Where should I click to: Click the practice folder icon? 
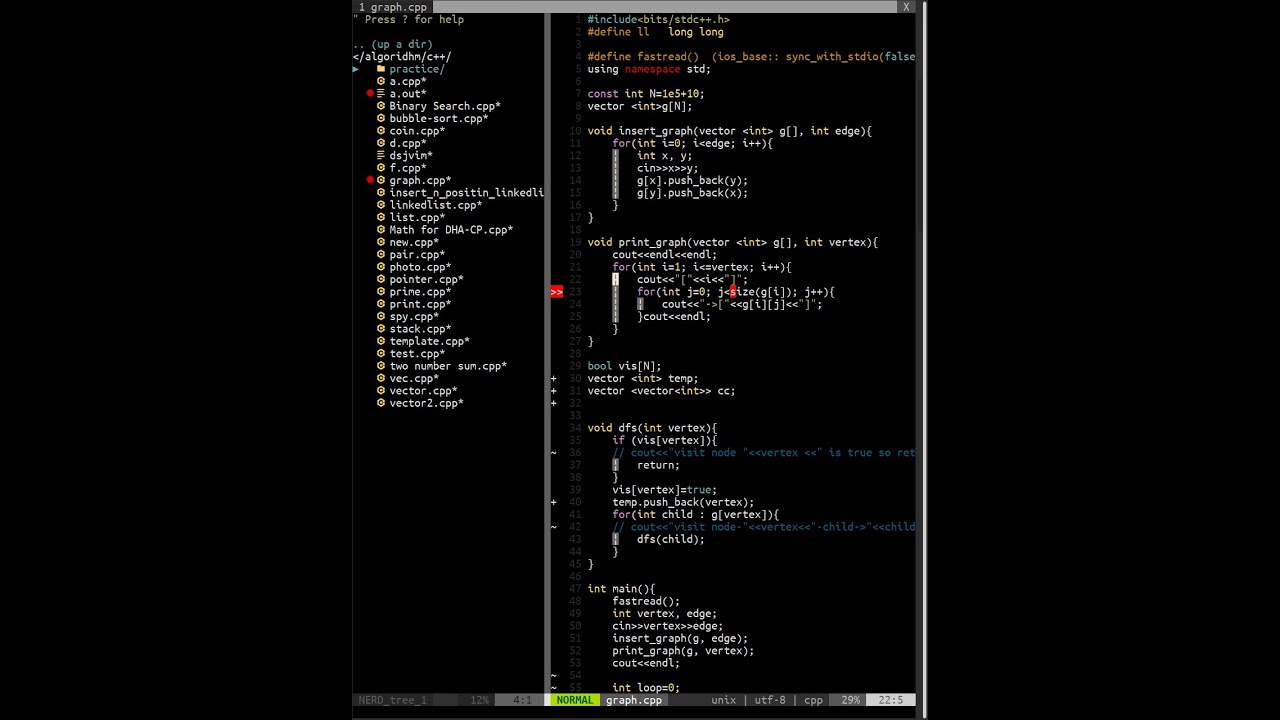pos(381,69)
